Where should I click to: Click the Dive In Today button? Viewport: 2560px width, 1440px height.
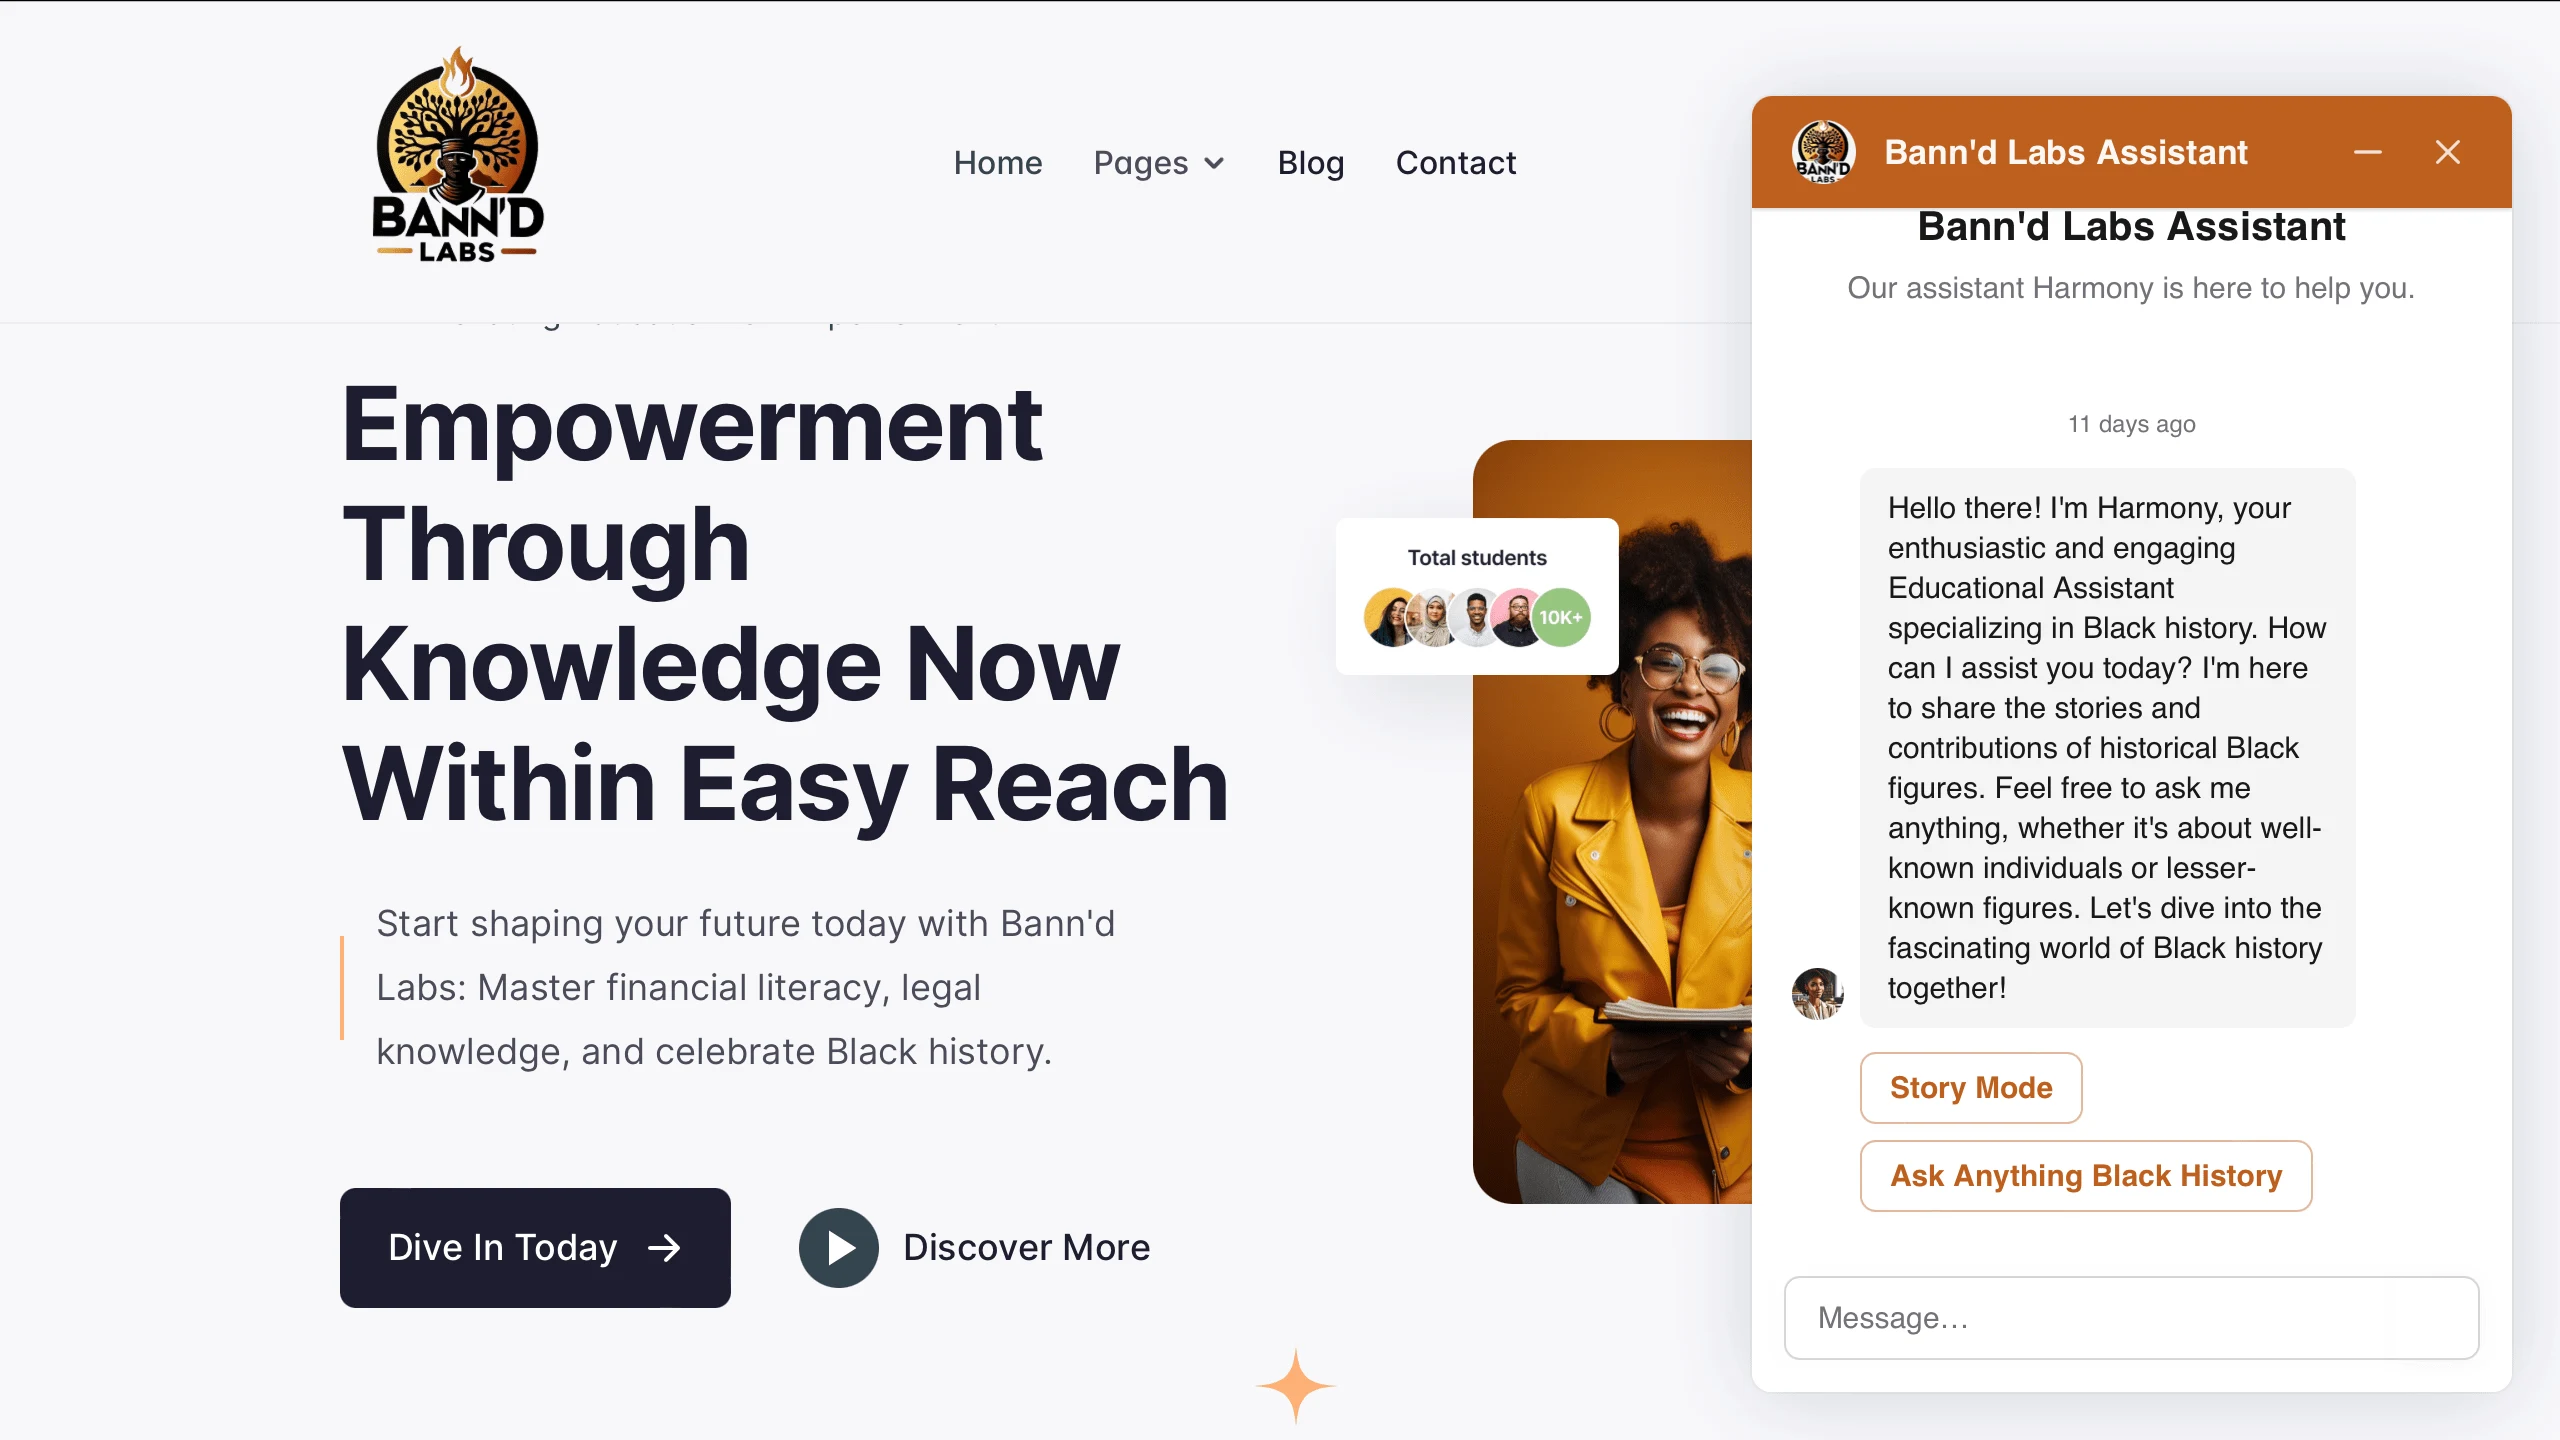pos(535,1247)
